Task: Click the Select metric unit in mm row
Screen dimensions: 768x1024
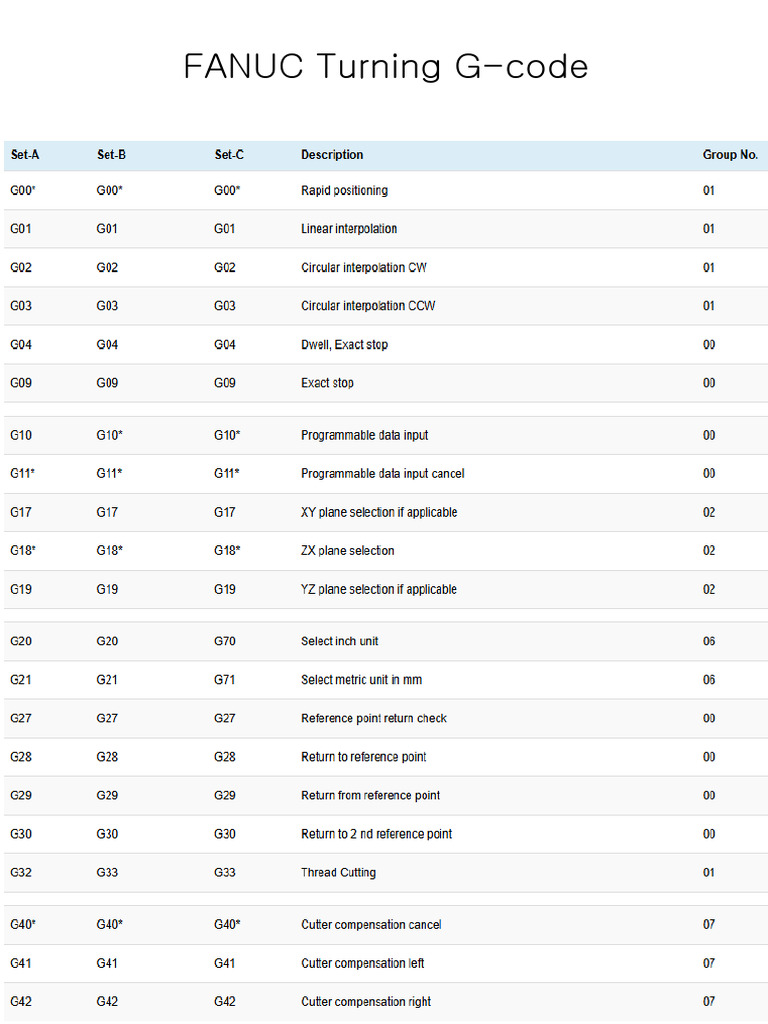Action: (x=386, y=680)
